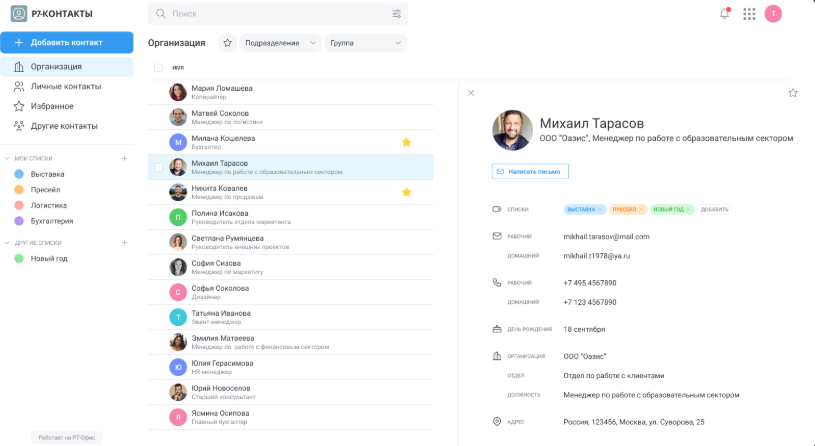Open contact Матвей Соколов
This screenshot has width=815, height=446.
(x=291, y=117)
